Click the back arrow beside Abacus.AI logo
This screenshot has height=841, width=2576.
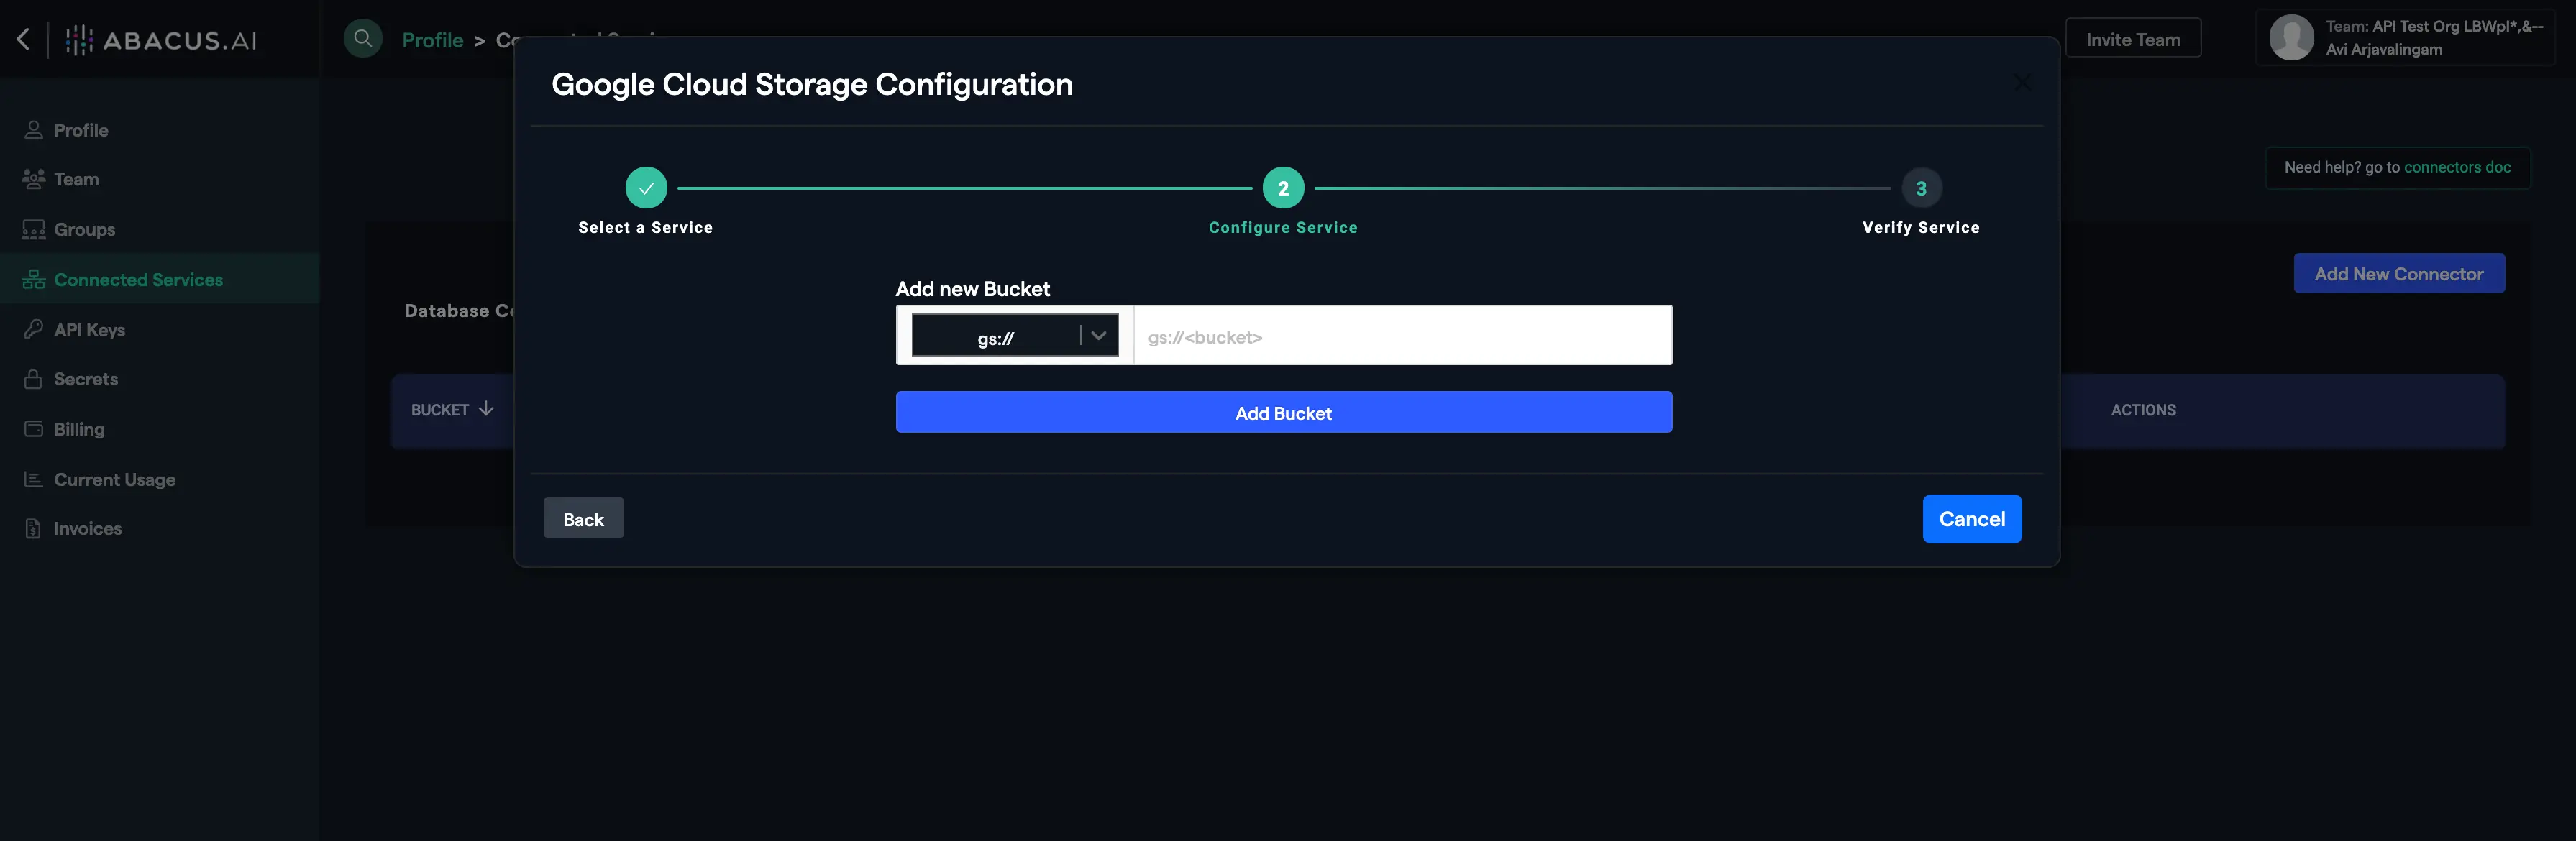24,39
